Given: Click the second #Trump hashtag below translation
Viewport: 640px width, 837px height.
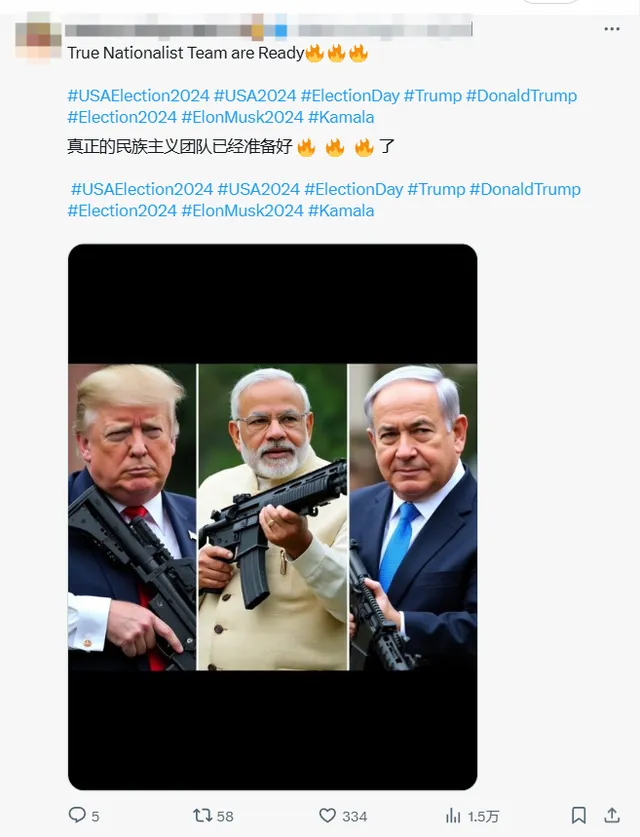Looking at the screenshot, I should tap(436, 189).
